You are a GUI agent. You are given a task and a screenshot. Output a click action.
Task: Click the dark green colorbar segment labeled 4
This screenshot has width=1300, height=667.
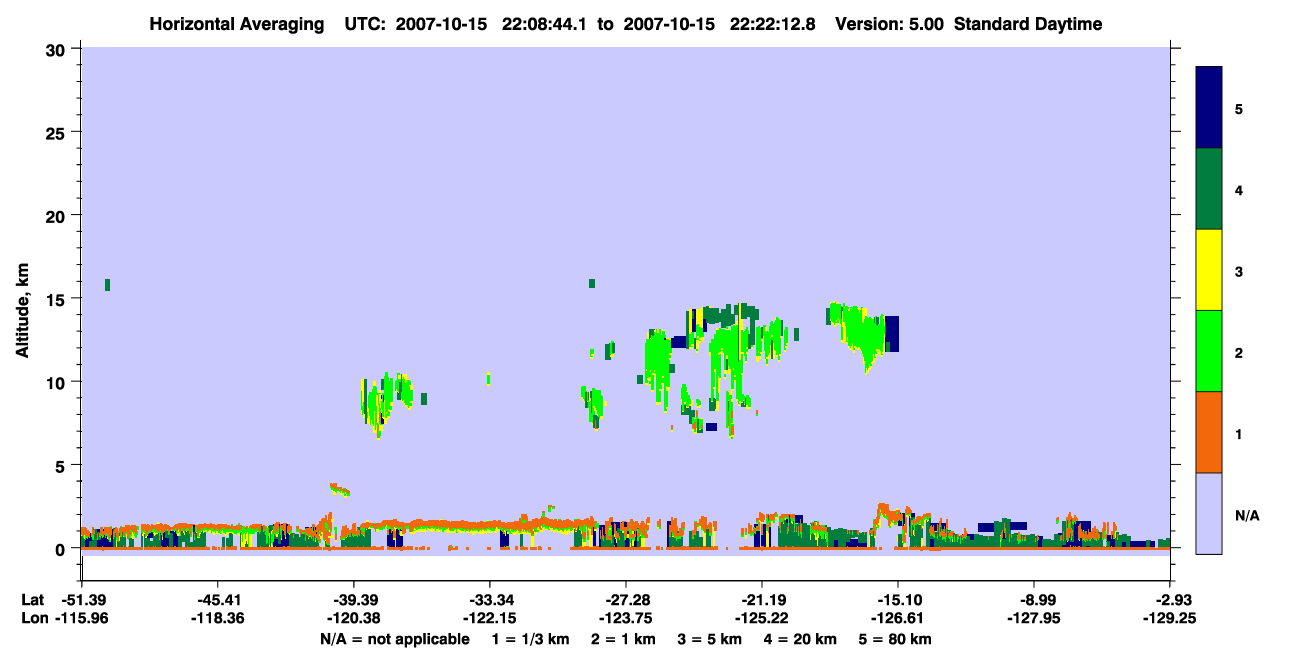click(1209, 189)
